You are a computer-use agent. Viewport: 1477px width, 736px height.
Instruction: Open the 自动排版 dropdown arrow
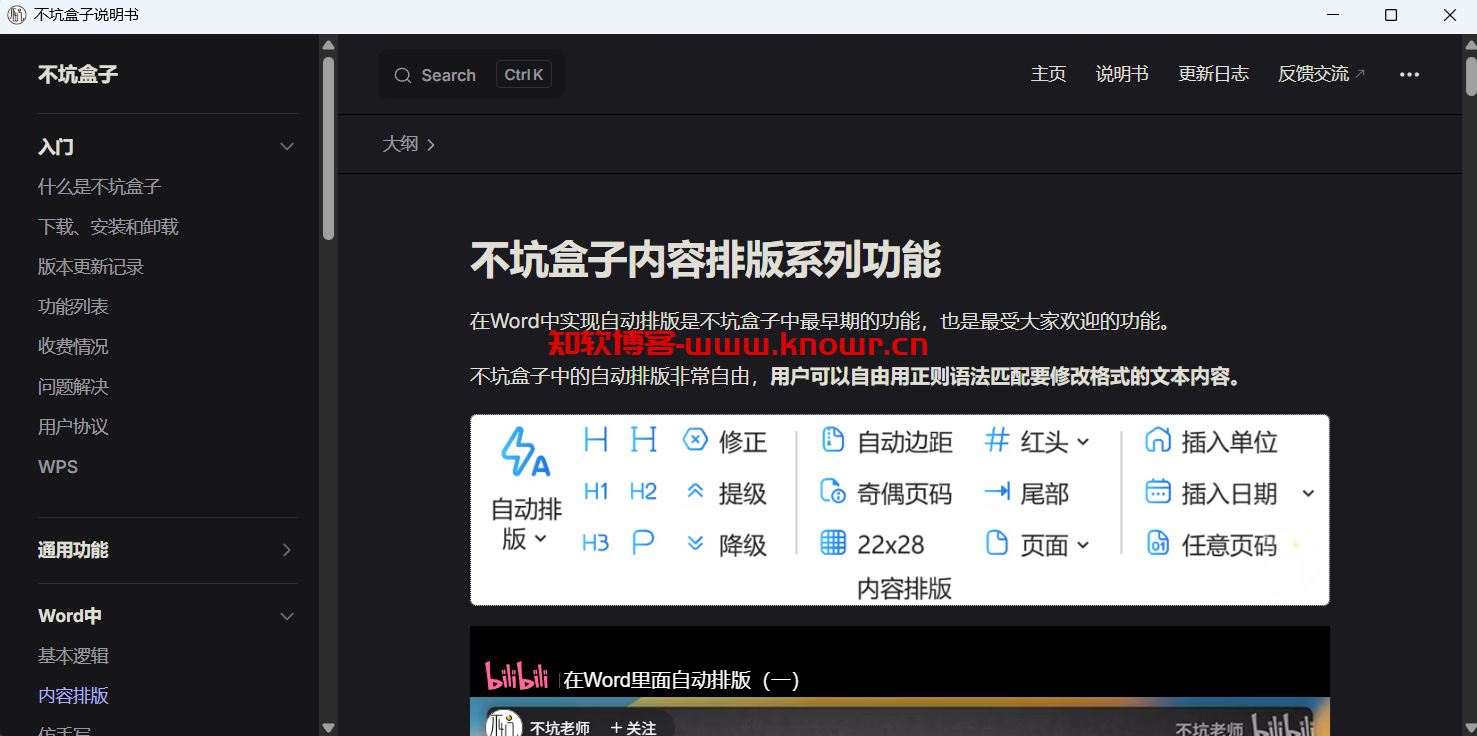point(541,539)
